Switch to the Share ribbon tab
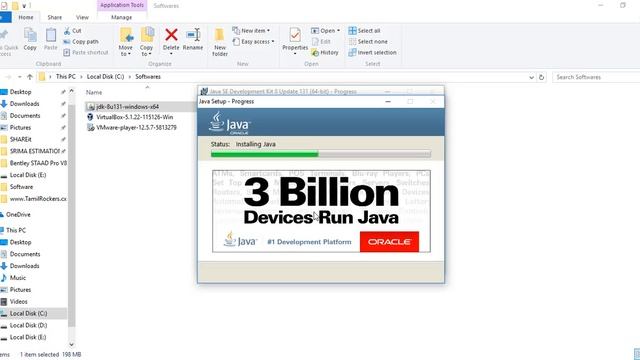Screen dimensions: 640x360 pyautogui.click(x=54, y=17)
